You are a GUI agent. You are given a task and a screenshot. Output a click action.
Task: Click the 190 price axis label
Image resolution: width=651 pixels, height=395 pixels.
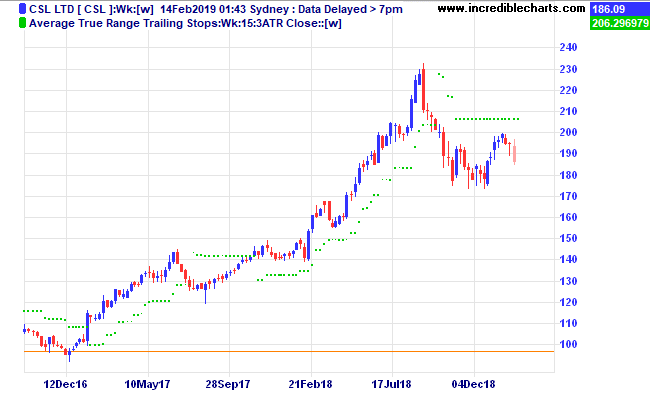(568, 153)
